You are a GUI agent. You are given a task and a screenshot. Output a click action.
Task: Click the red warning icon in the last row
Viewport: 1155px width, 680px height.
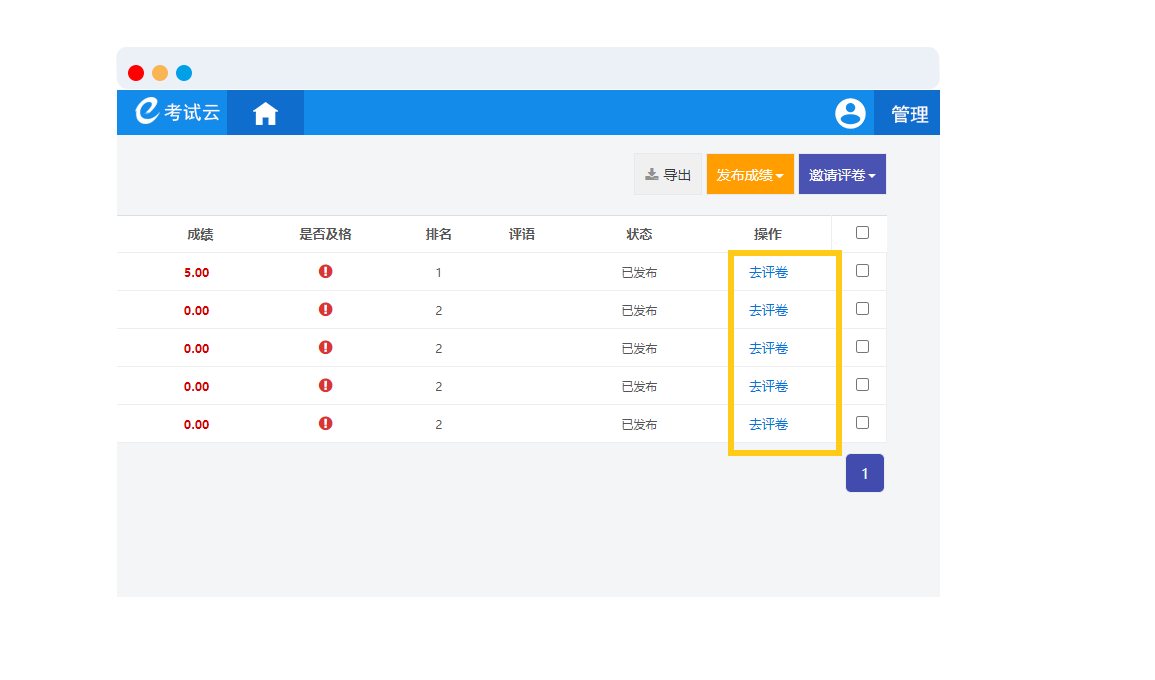pyautogui.click(x=325, y=424)
